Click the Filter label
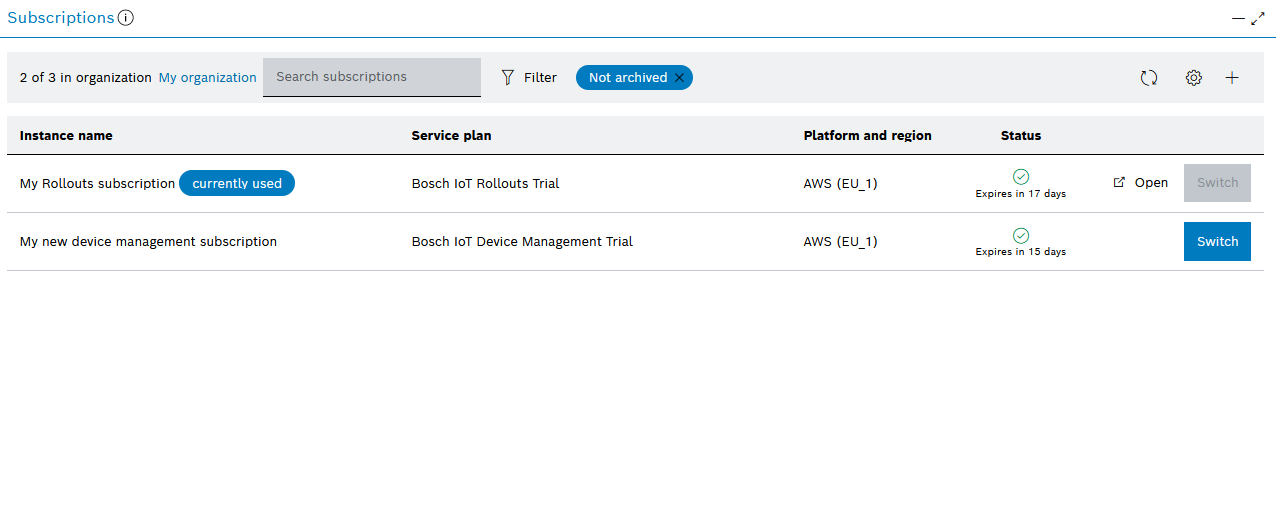This screenshot has height=510, width=1276. click(540, 77)
